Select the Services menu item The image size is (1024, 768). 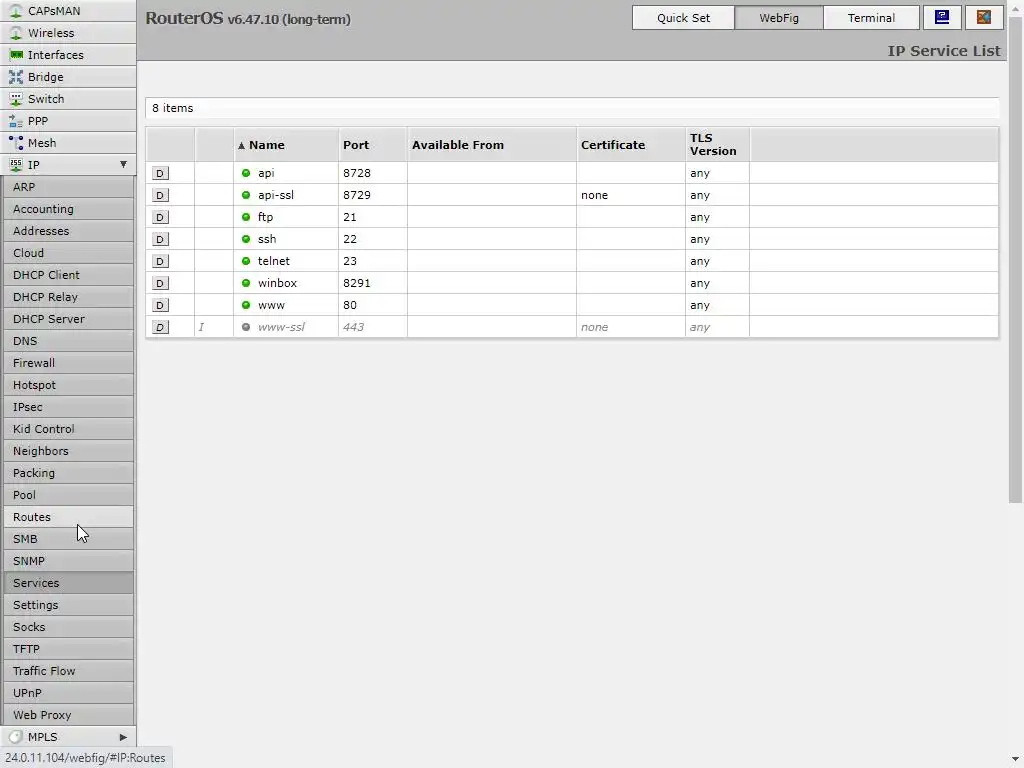[68, 583]
